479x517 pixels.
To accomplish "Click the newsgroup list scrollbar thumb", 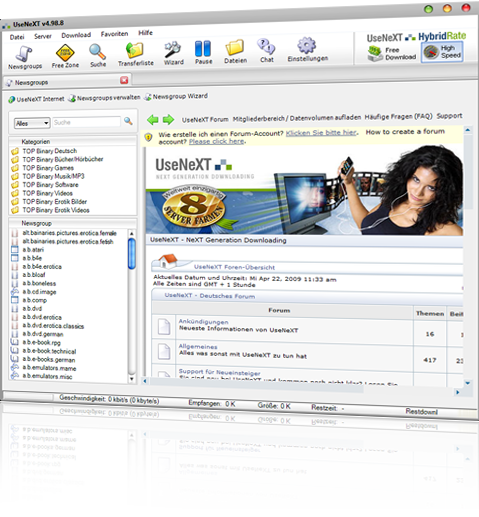I will coord(132,253).
